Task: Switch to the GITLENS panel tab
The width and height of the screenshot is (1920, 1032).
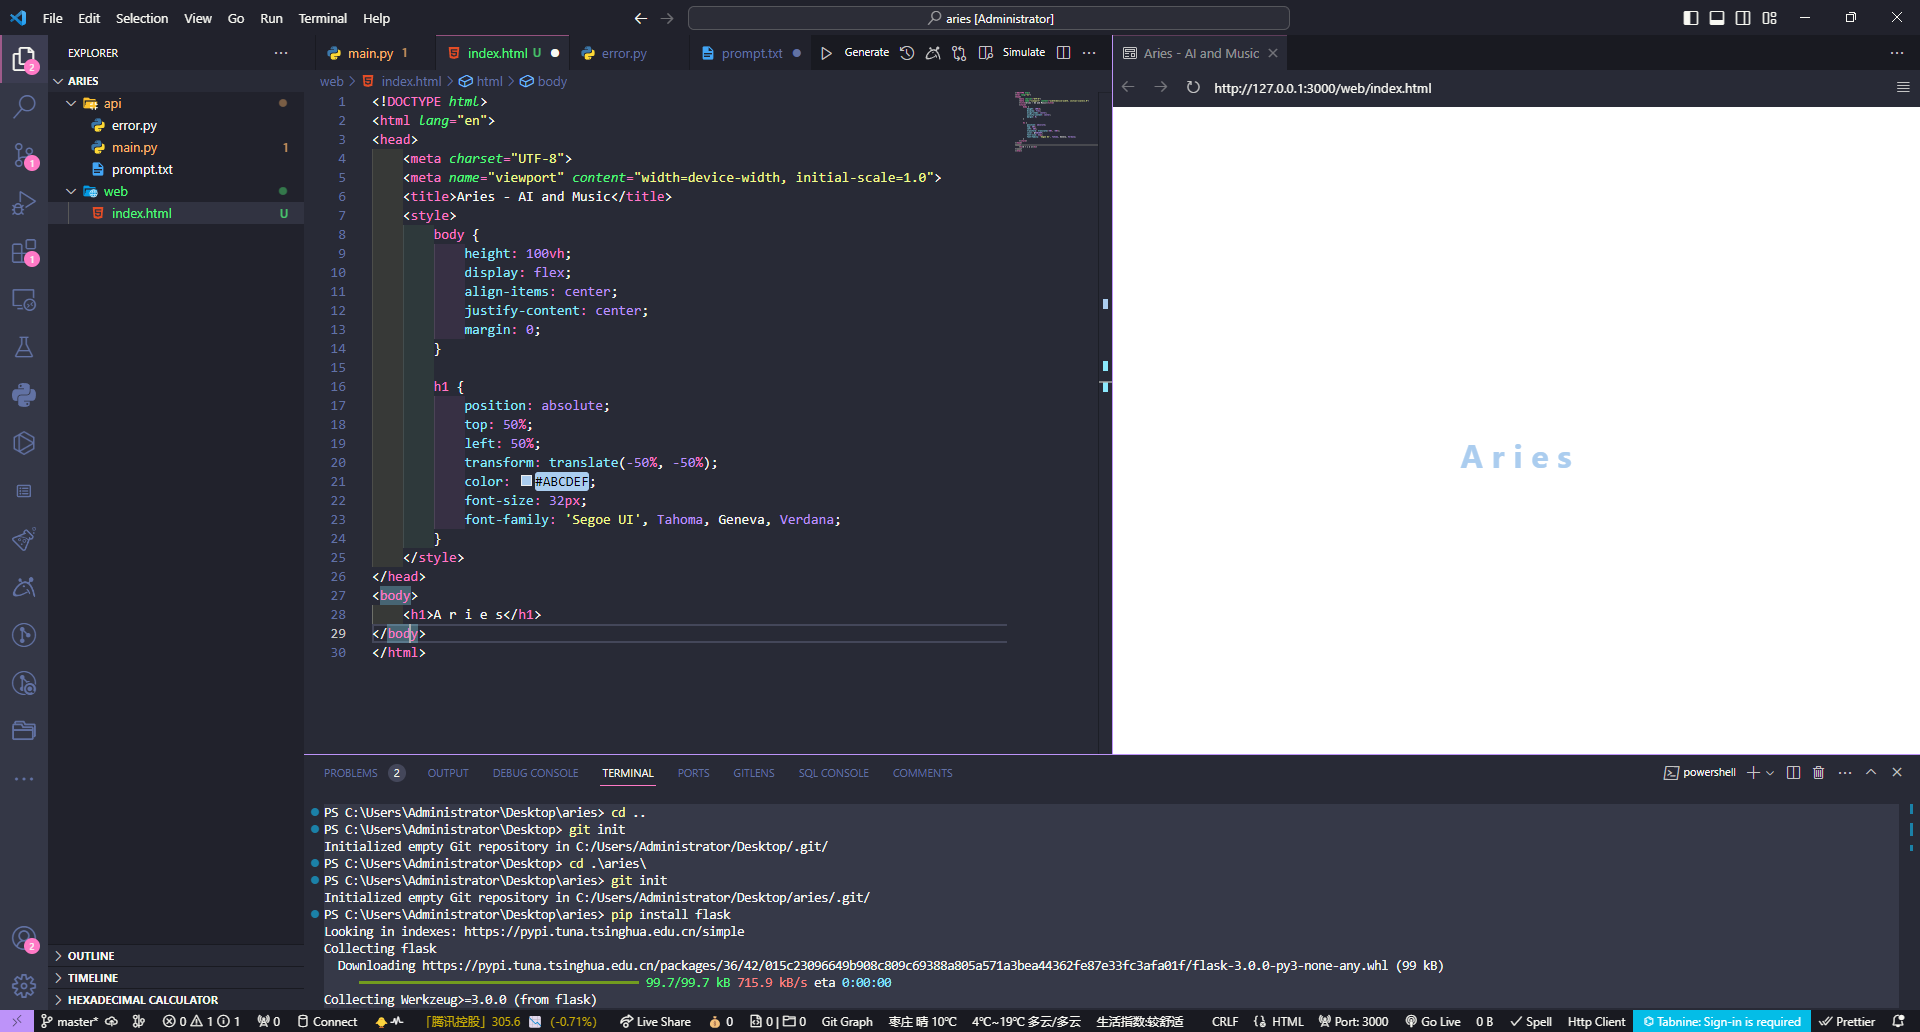Action: (754, 773)
